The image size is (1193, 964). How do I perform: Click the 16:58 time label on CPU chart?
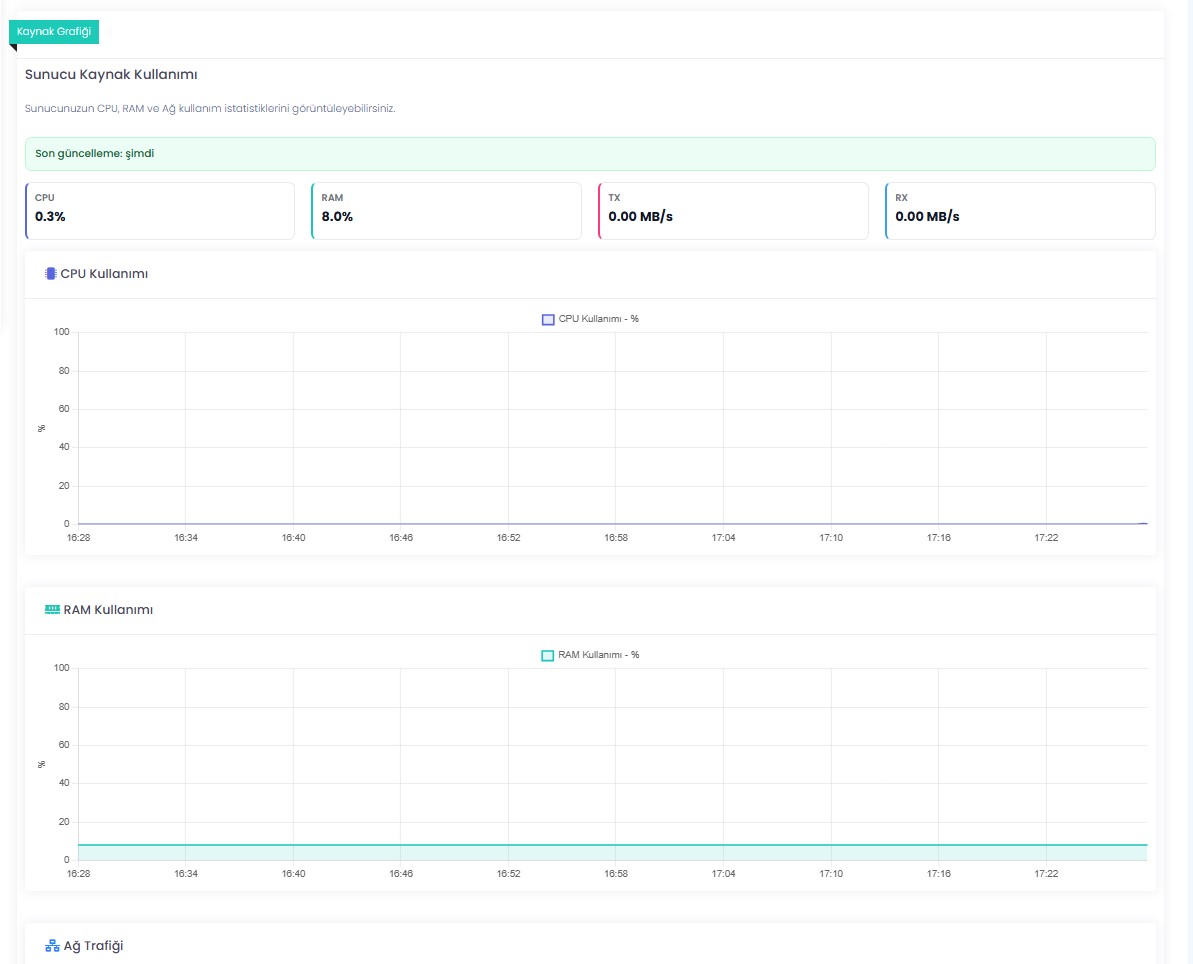(616, 537)
